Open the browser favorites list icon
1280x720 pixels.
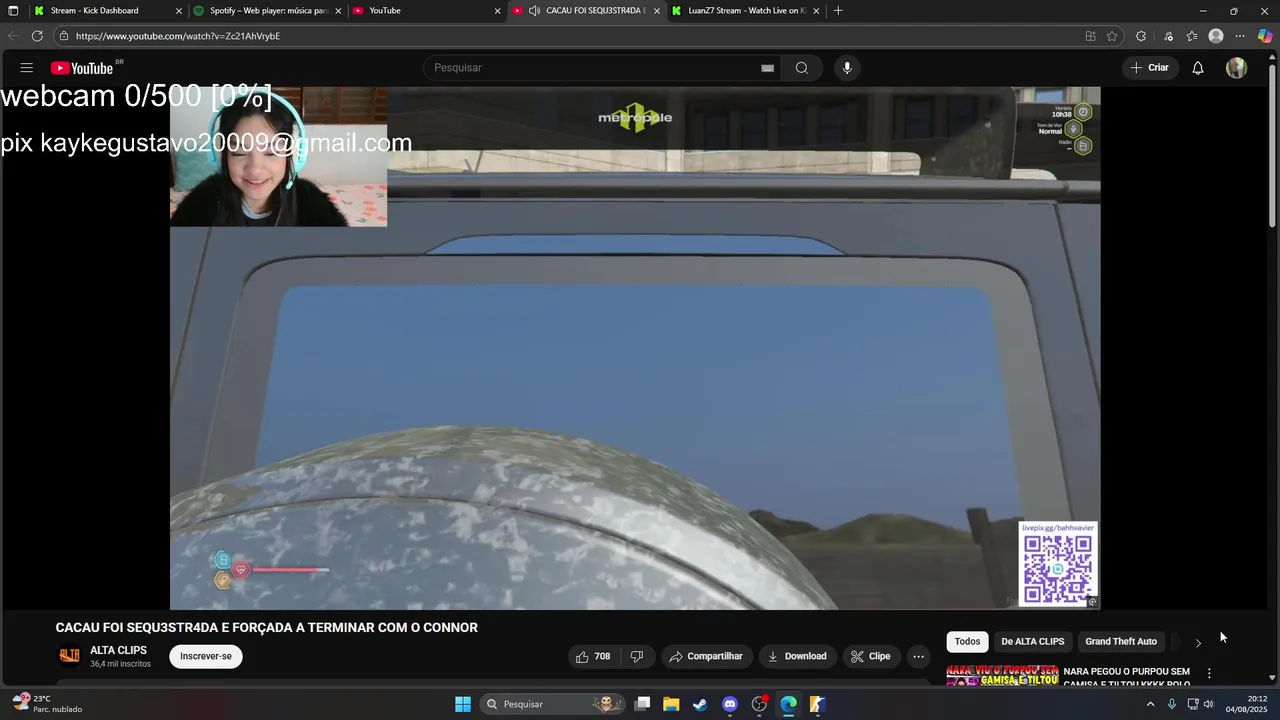click(x=1192, y=36)
